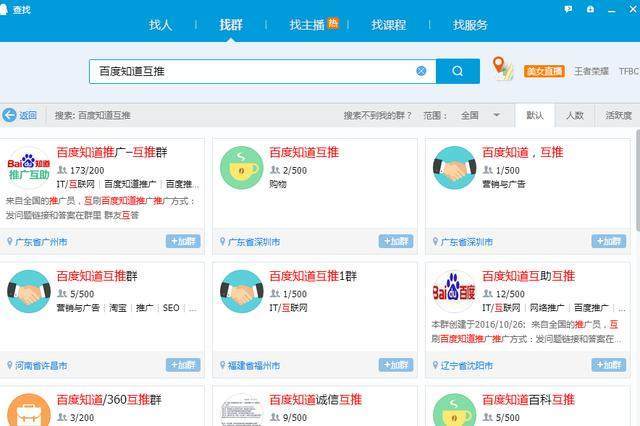
Task: Join 百度知道互助互推 with +加群
Action: click(x=609, y=365)
